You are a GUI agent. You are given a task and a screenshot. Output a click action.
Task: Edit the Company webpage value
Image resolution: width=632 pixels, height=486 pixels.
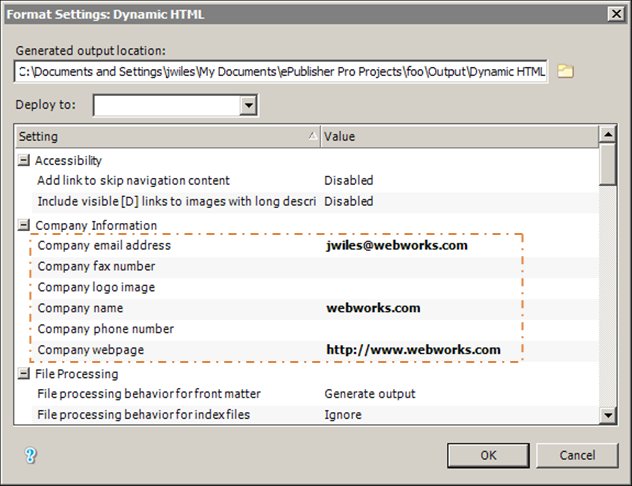point(413,350)
